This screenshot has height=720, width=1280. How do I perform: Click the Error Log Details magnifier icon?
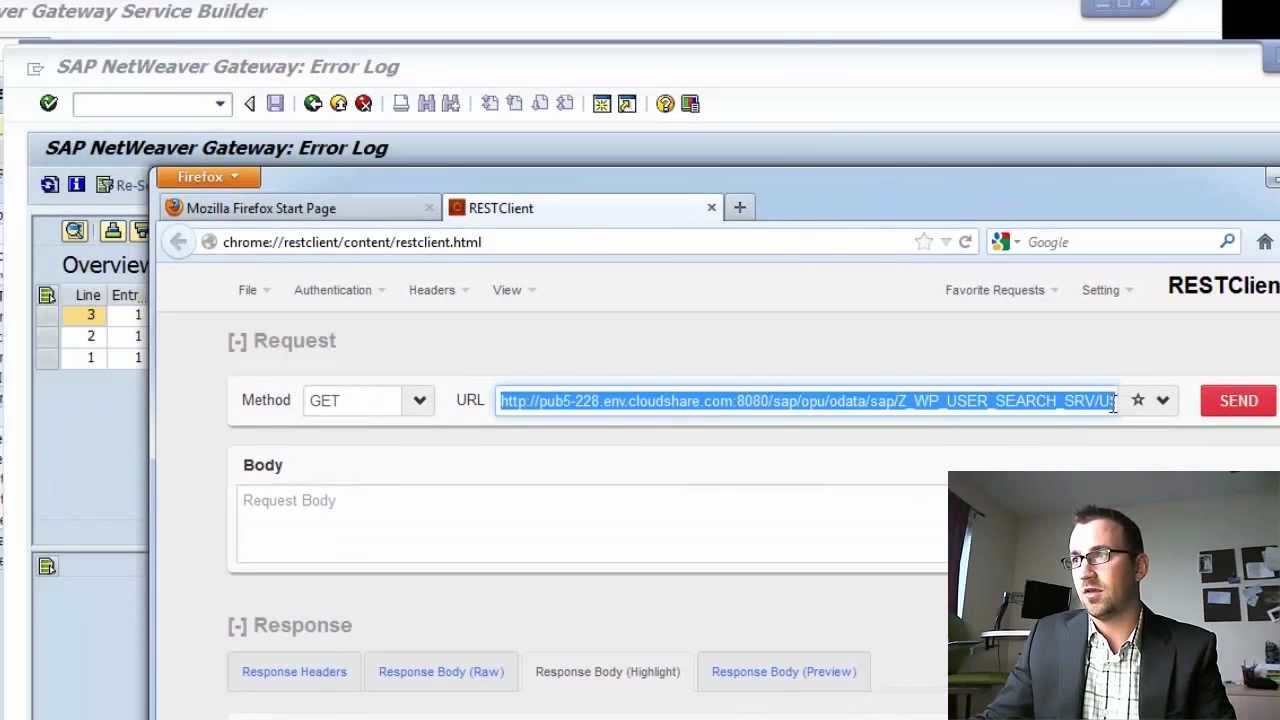click(75, 231)
